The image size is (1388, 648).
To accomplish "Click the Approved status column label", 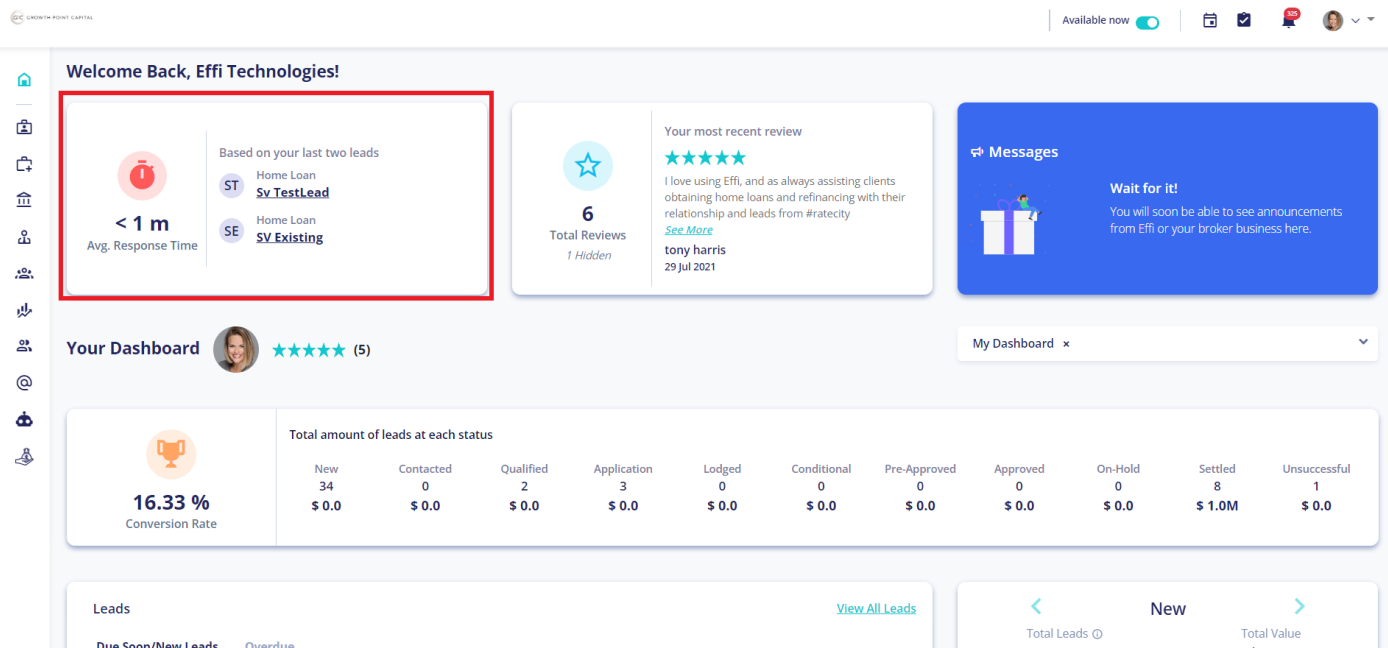I will coord(1019,469).
